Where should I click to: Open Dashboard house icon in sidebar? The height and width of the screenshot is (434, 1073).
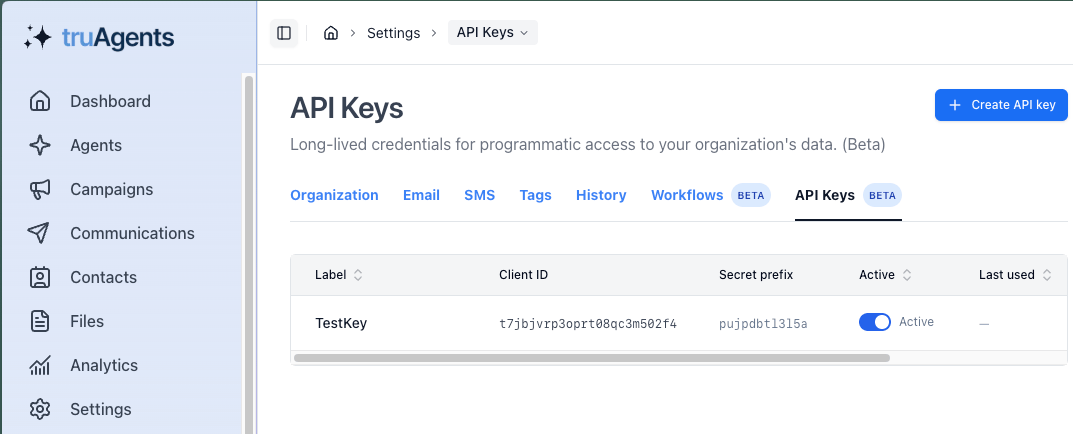(x=40, y=101)
